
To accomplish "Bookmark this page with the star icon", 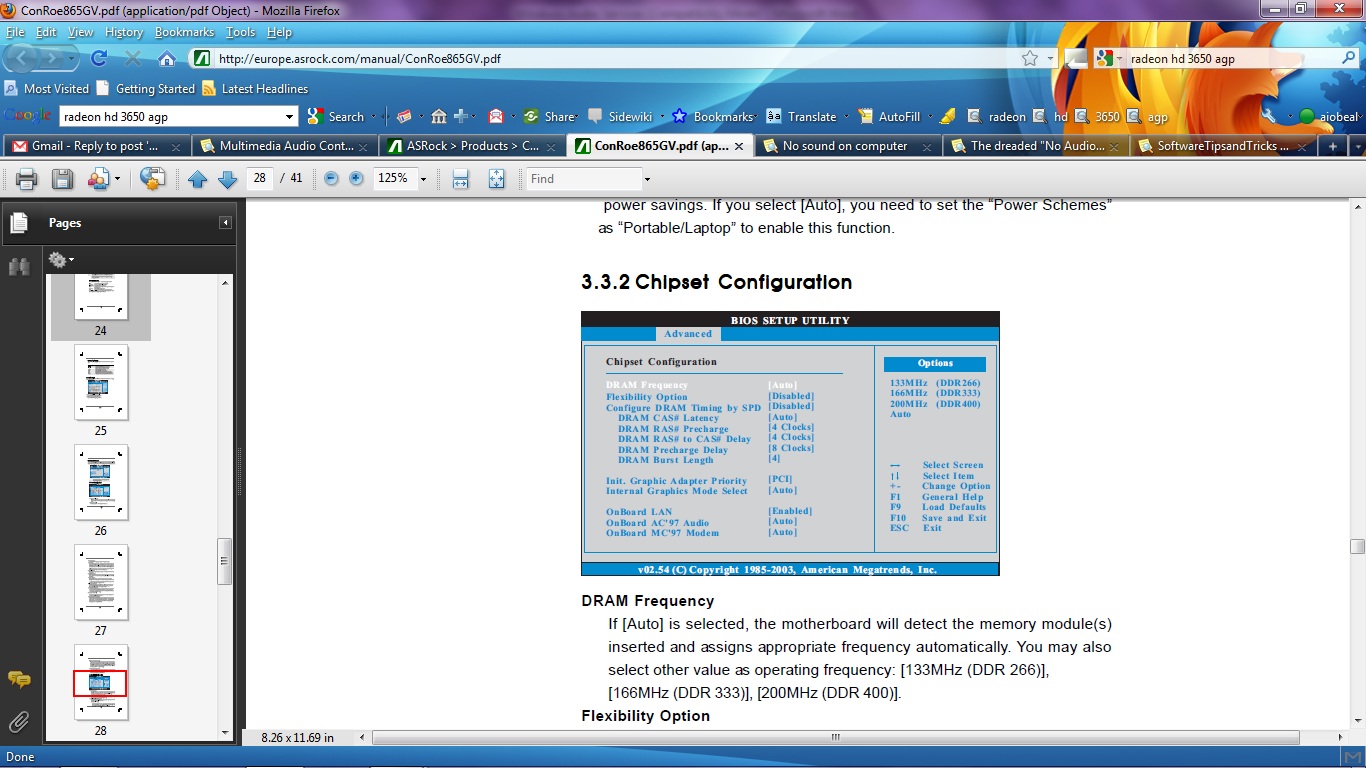I will (x=1030, y=58).
